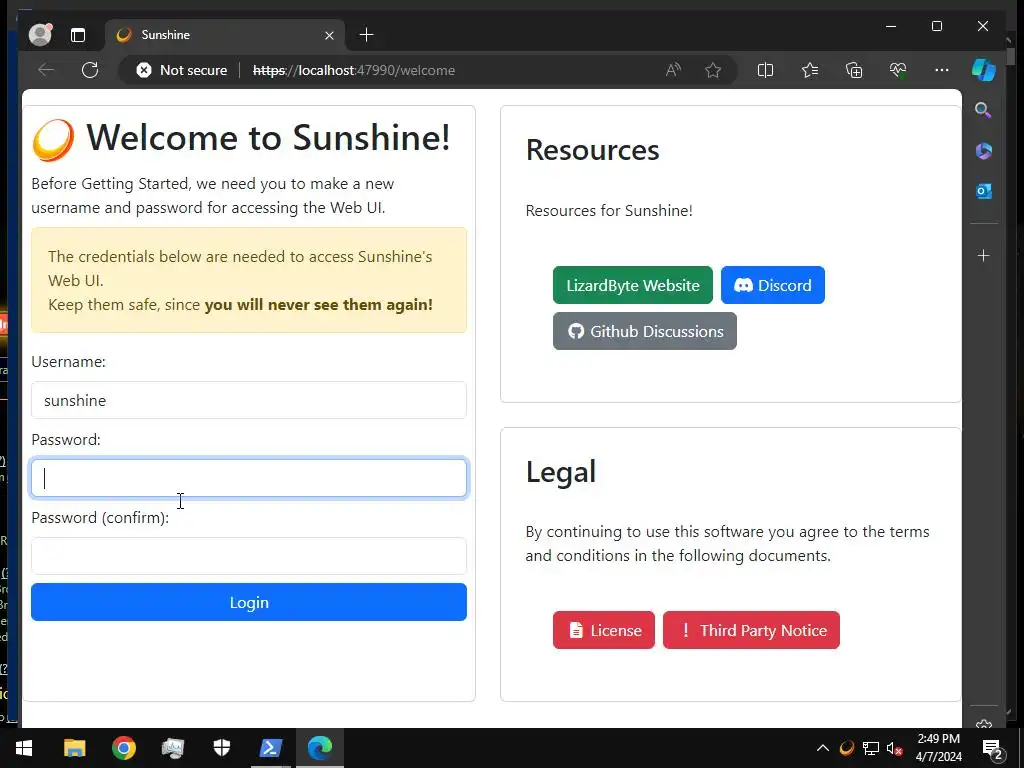1024x768 pixels.
Task: Switch to the Sunshine browser tab
Action: [224, 35]
